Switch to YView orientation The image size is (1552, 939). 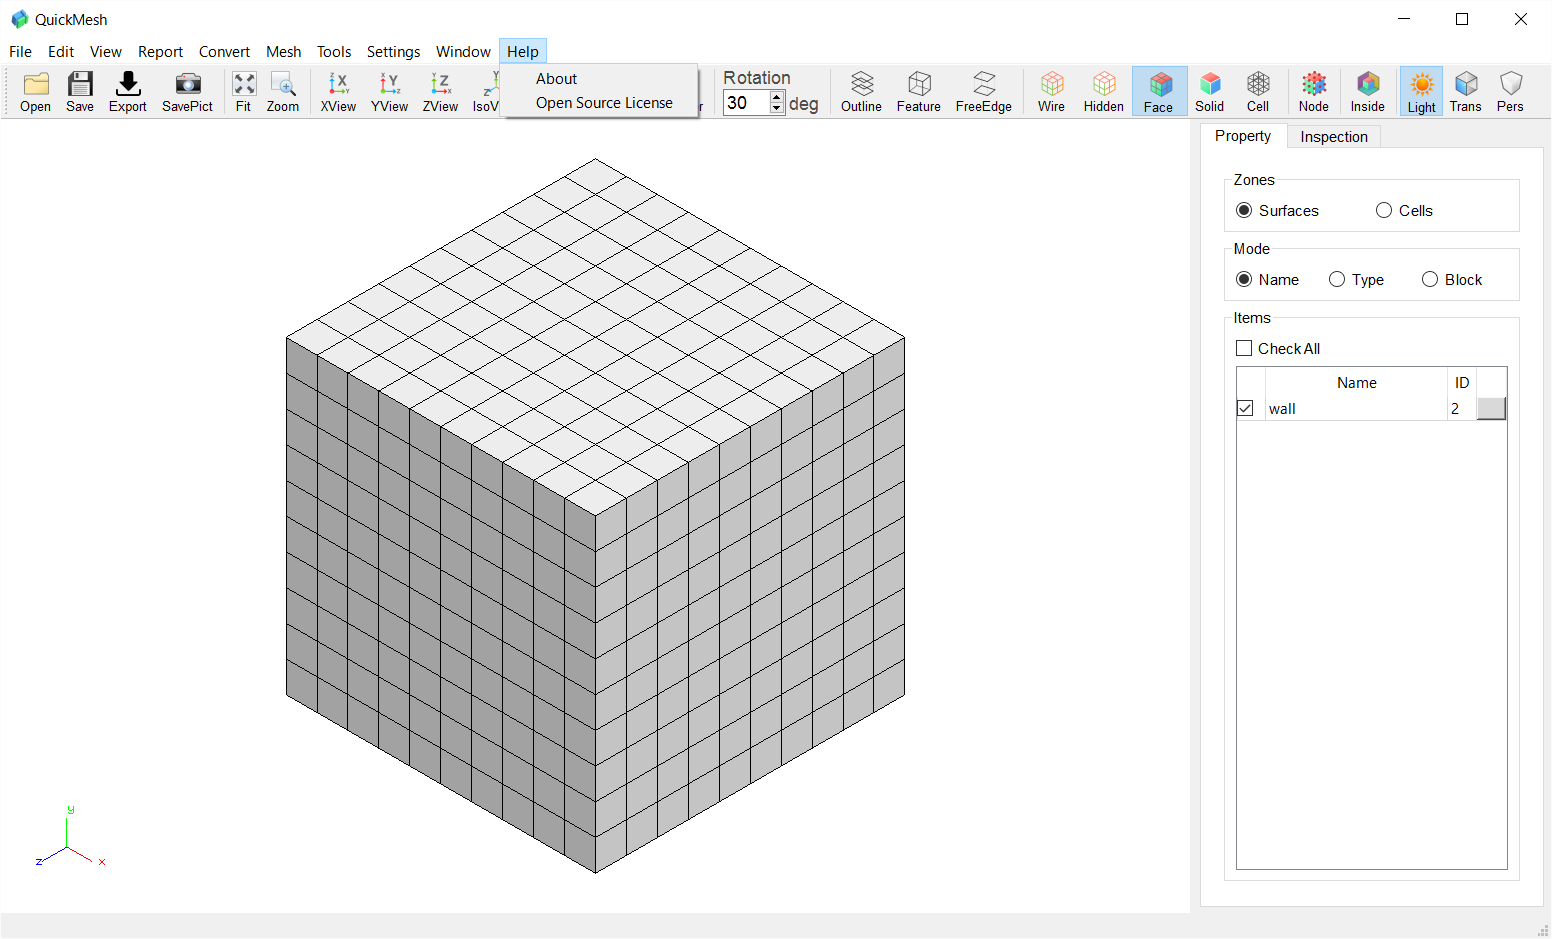pos(389,92)
